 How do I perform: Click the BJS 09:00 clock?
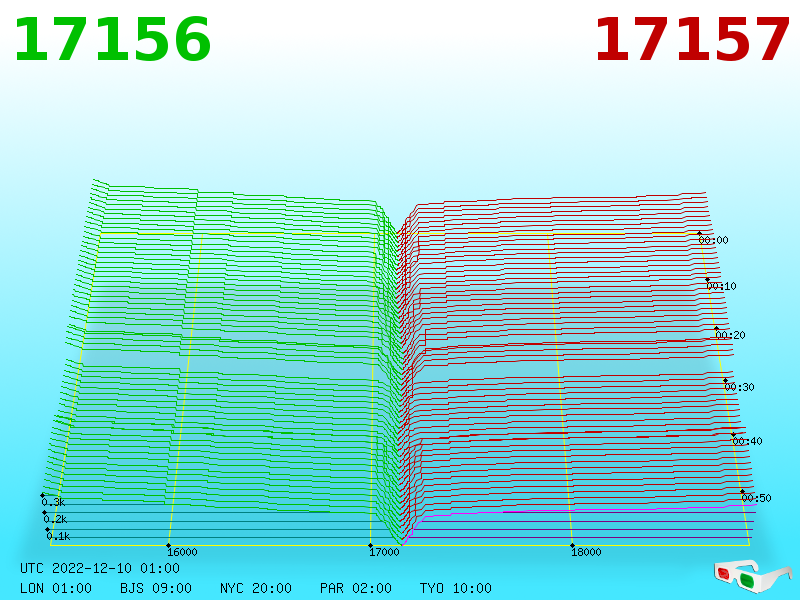156,588
